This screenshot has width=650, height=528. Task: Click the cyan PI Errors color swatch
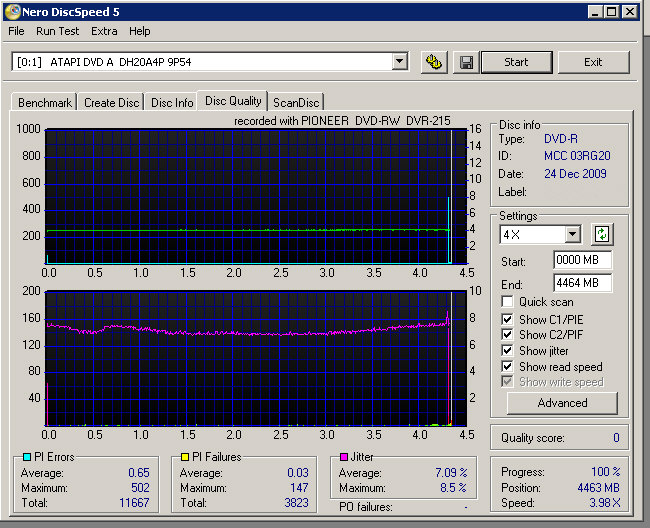(27, 457)
